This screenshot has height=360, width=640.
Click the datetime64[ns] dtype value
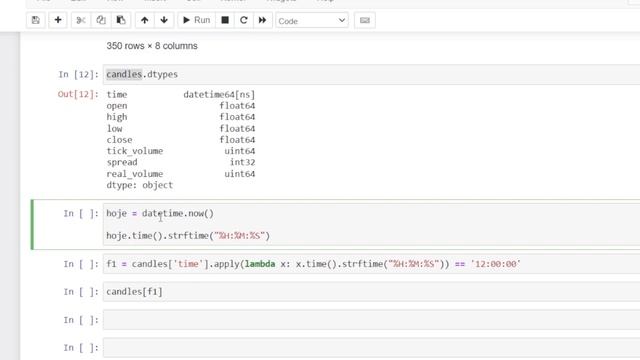[219, 94]
